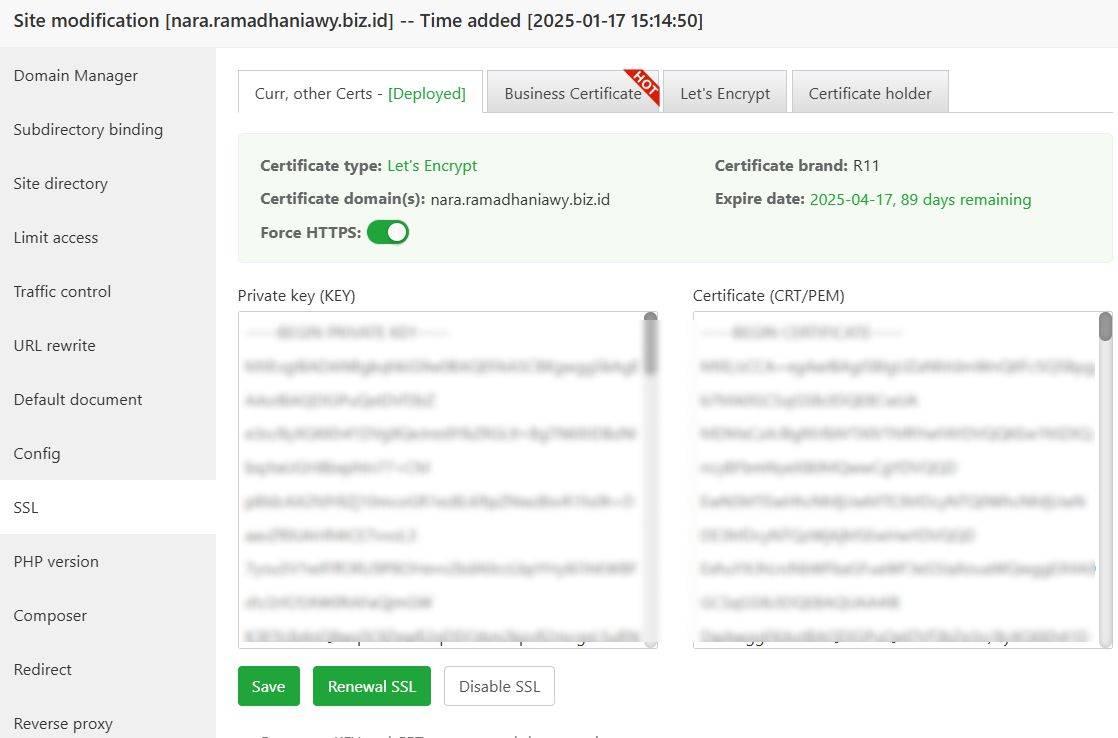Open the Certificate holder tab
The height and width of the screenshot is (738, 1118).
pyautogui.click(x=870, y=93)
